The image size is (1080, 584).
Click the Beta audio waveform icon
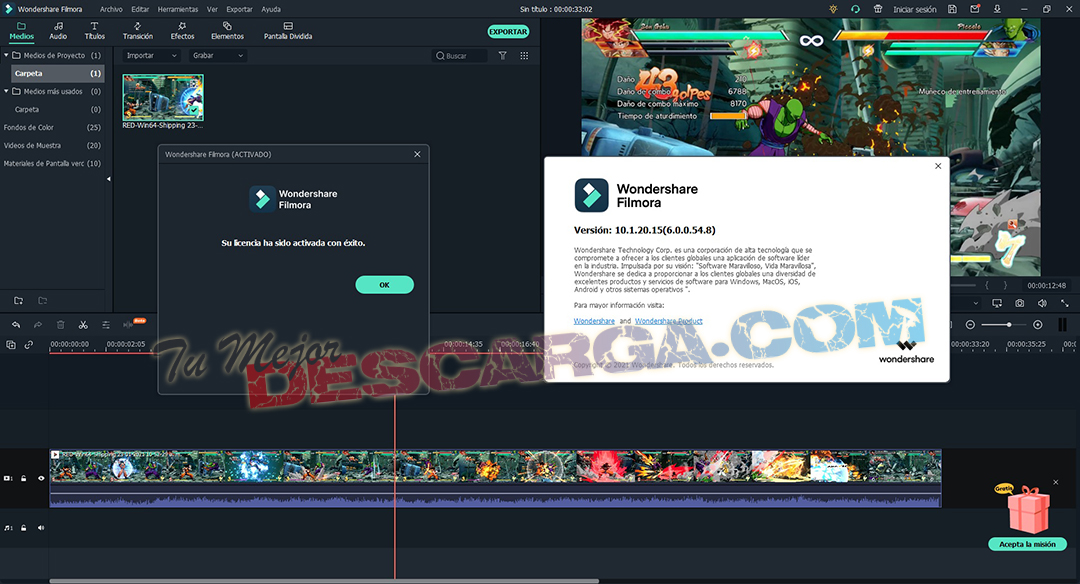[129, 324]
